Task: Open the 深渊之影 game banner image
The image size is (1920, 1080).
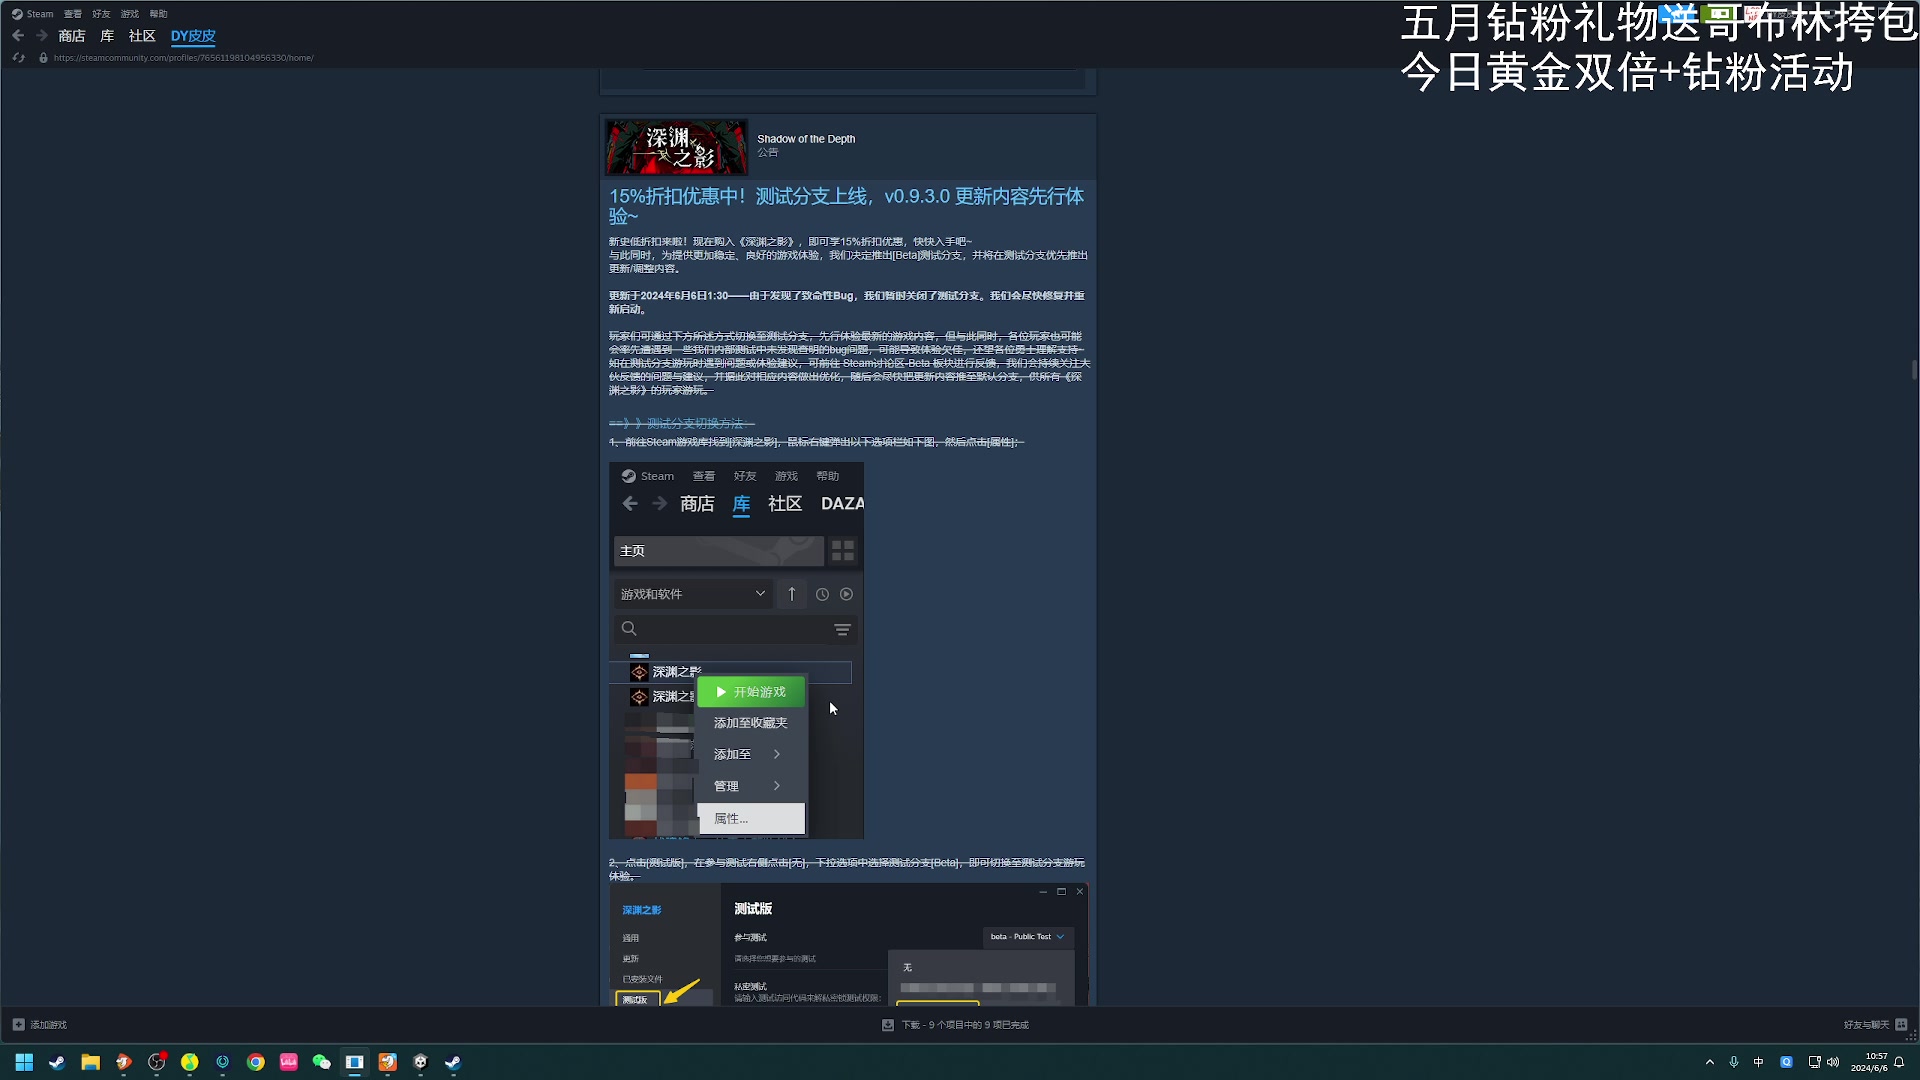Action: pyautogui.click(x=676, y=147)
